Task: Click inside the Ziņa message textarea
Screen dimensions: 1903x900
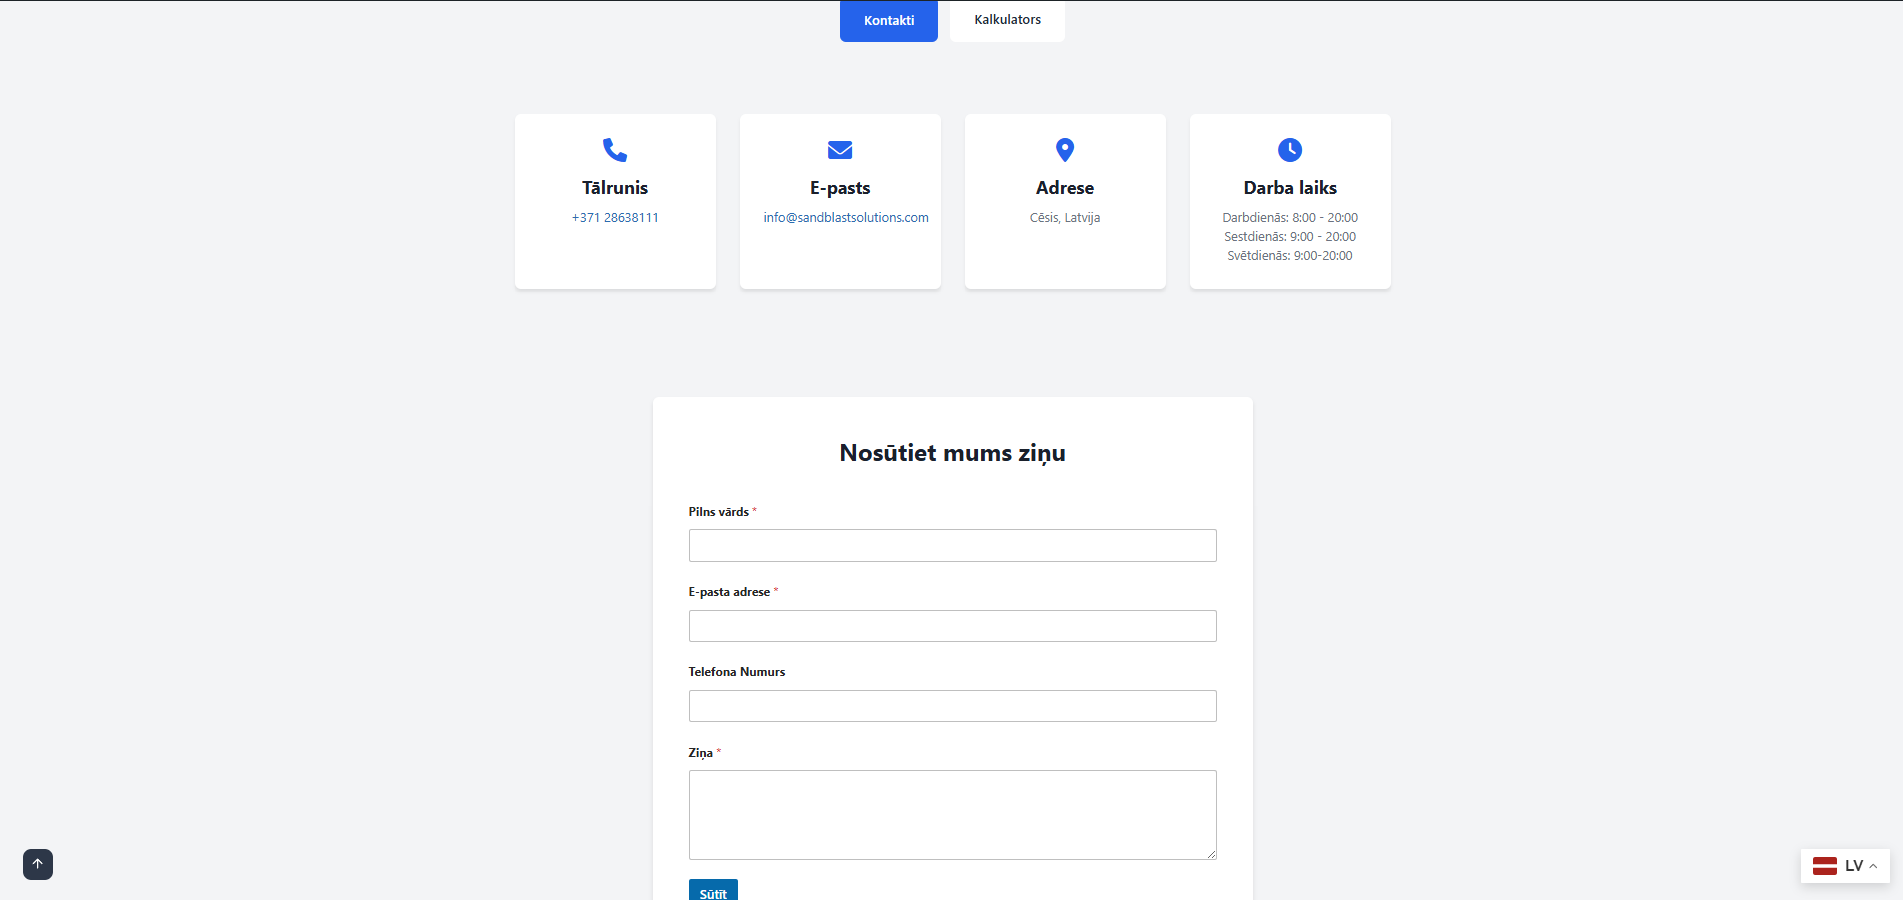Action: click(x=952, y=814)
